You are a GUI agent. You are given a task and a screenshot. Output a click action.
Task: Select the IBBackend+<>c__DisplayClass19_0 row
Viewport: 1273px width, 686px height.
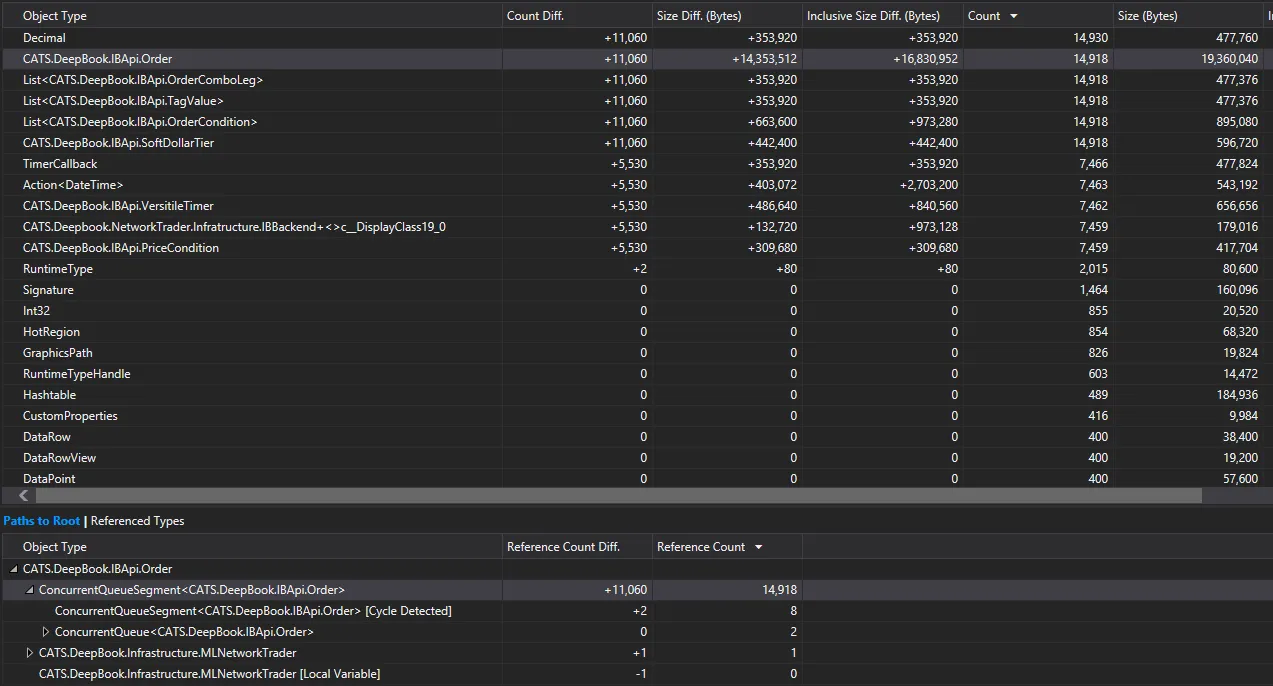(636, 227)
